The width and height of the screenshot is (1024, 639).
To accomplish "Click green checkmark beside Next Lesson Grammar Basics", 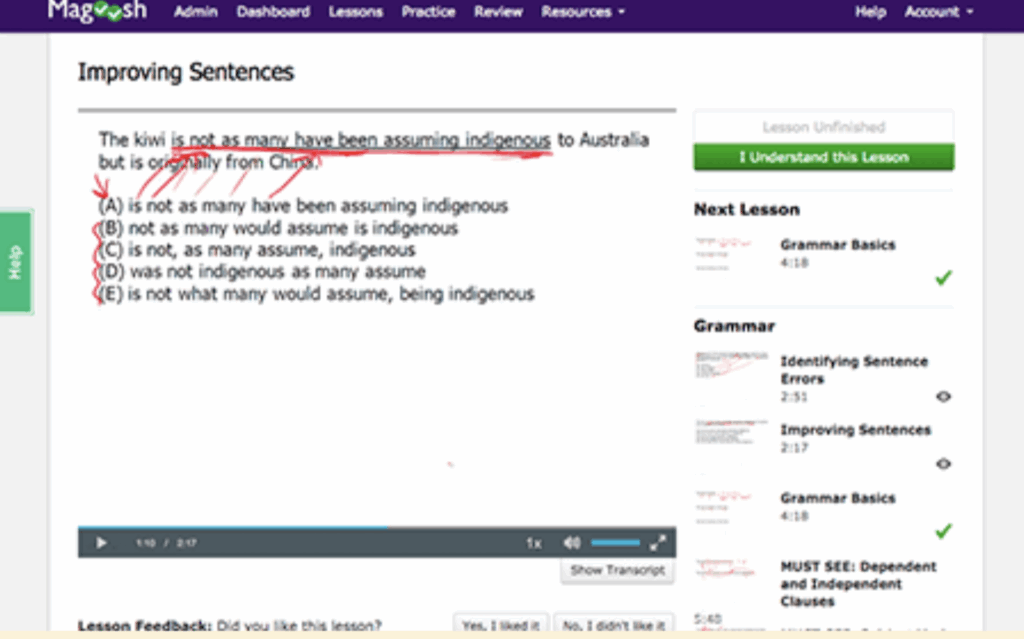I will click(x=943, y=278).
